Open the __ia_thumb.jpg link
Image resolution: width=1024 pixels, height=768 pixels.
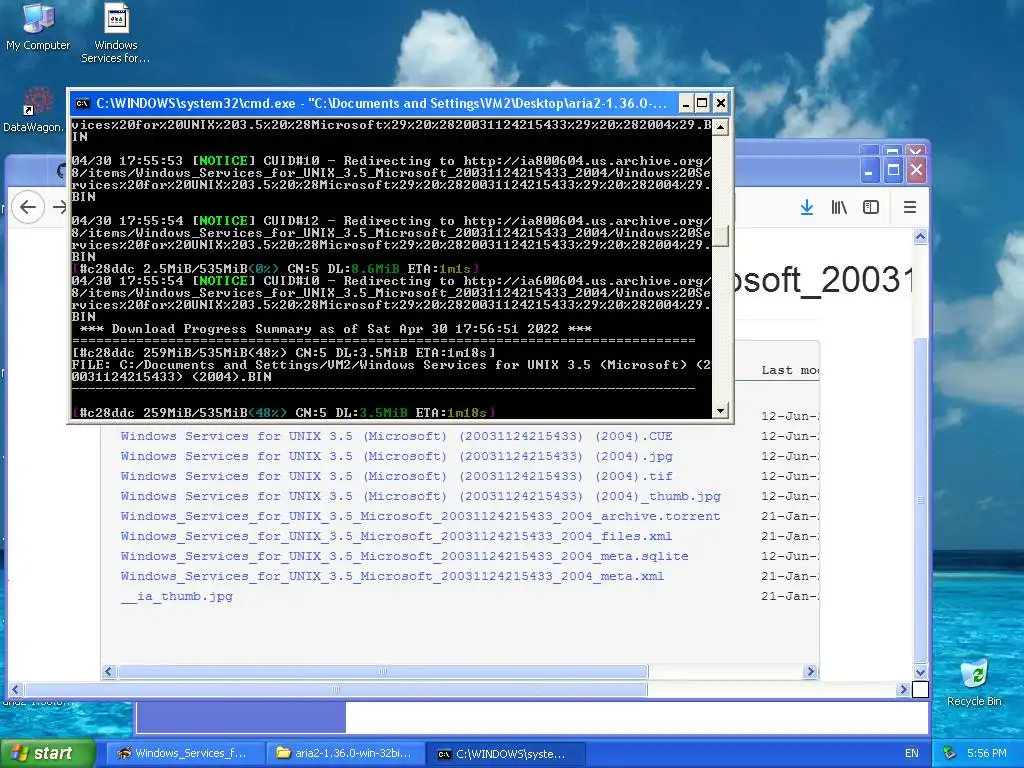(176, 596)
